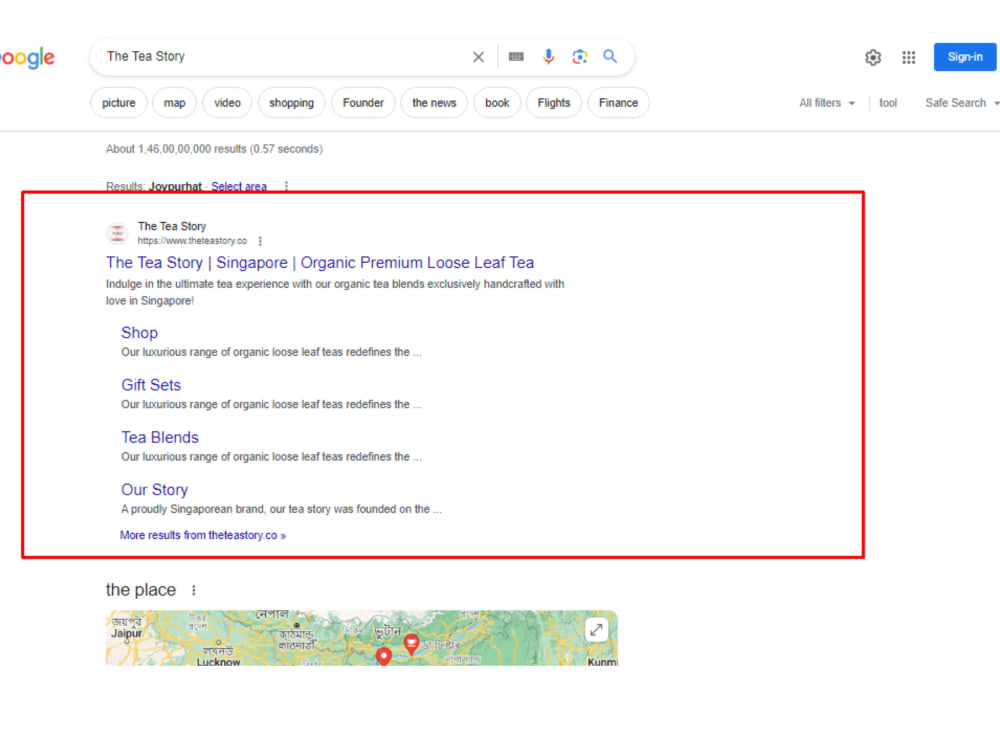Sign in with the blue Sign-in button
Screen dimensions: 1000x750
[965, 57]
